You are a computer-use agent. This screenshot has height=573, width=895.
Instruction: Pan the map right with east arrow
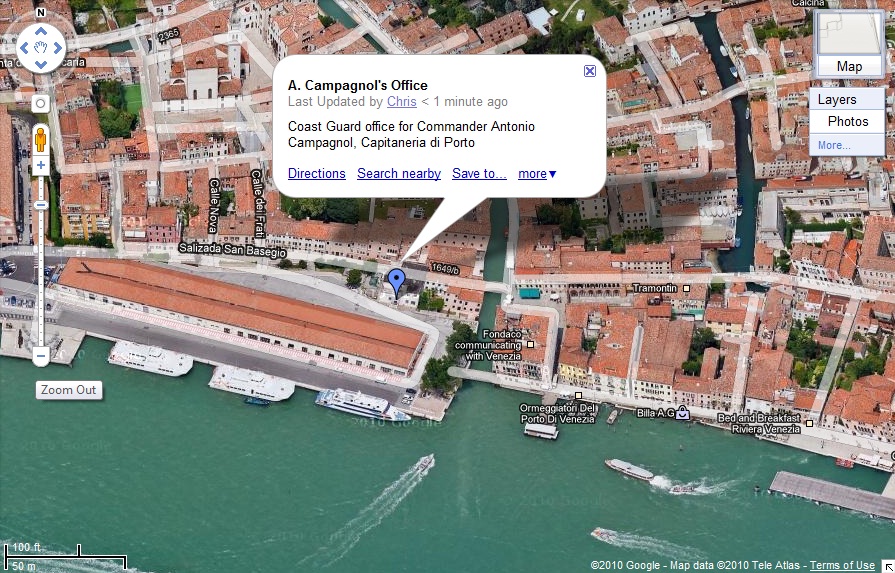pos(58,48)
